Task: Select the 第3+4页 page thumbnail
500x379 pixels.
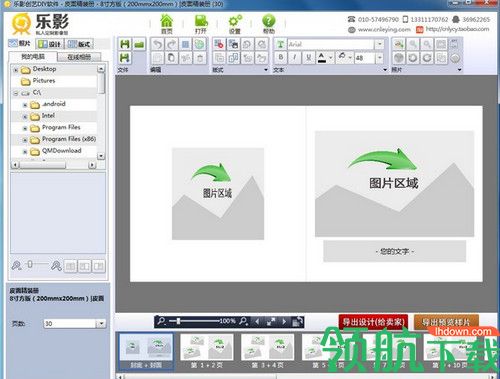Action: tap(267, 351)
